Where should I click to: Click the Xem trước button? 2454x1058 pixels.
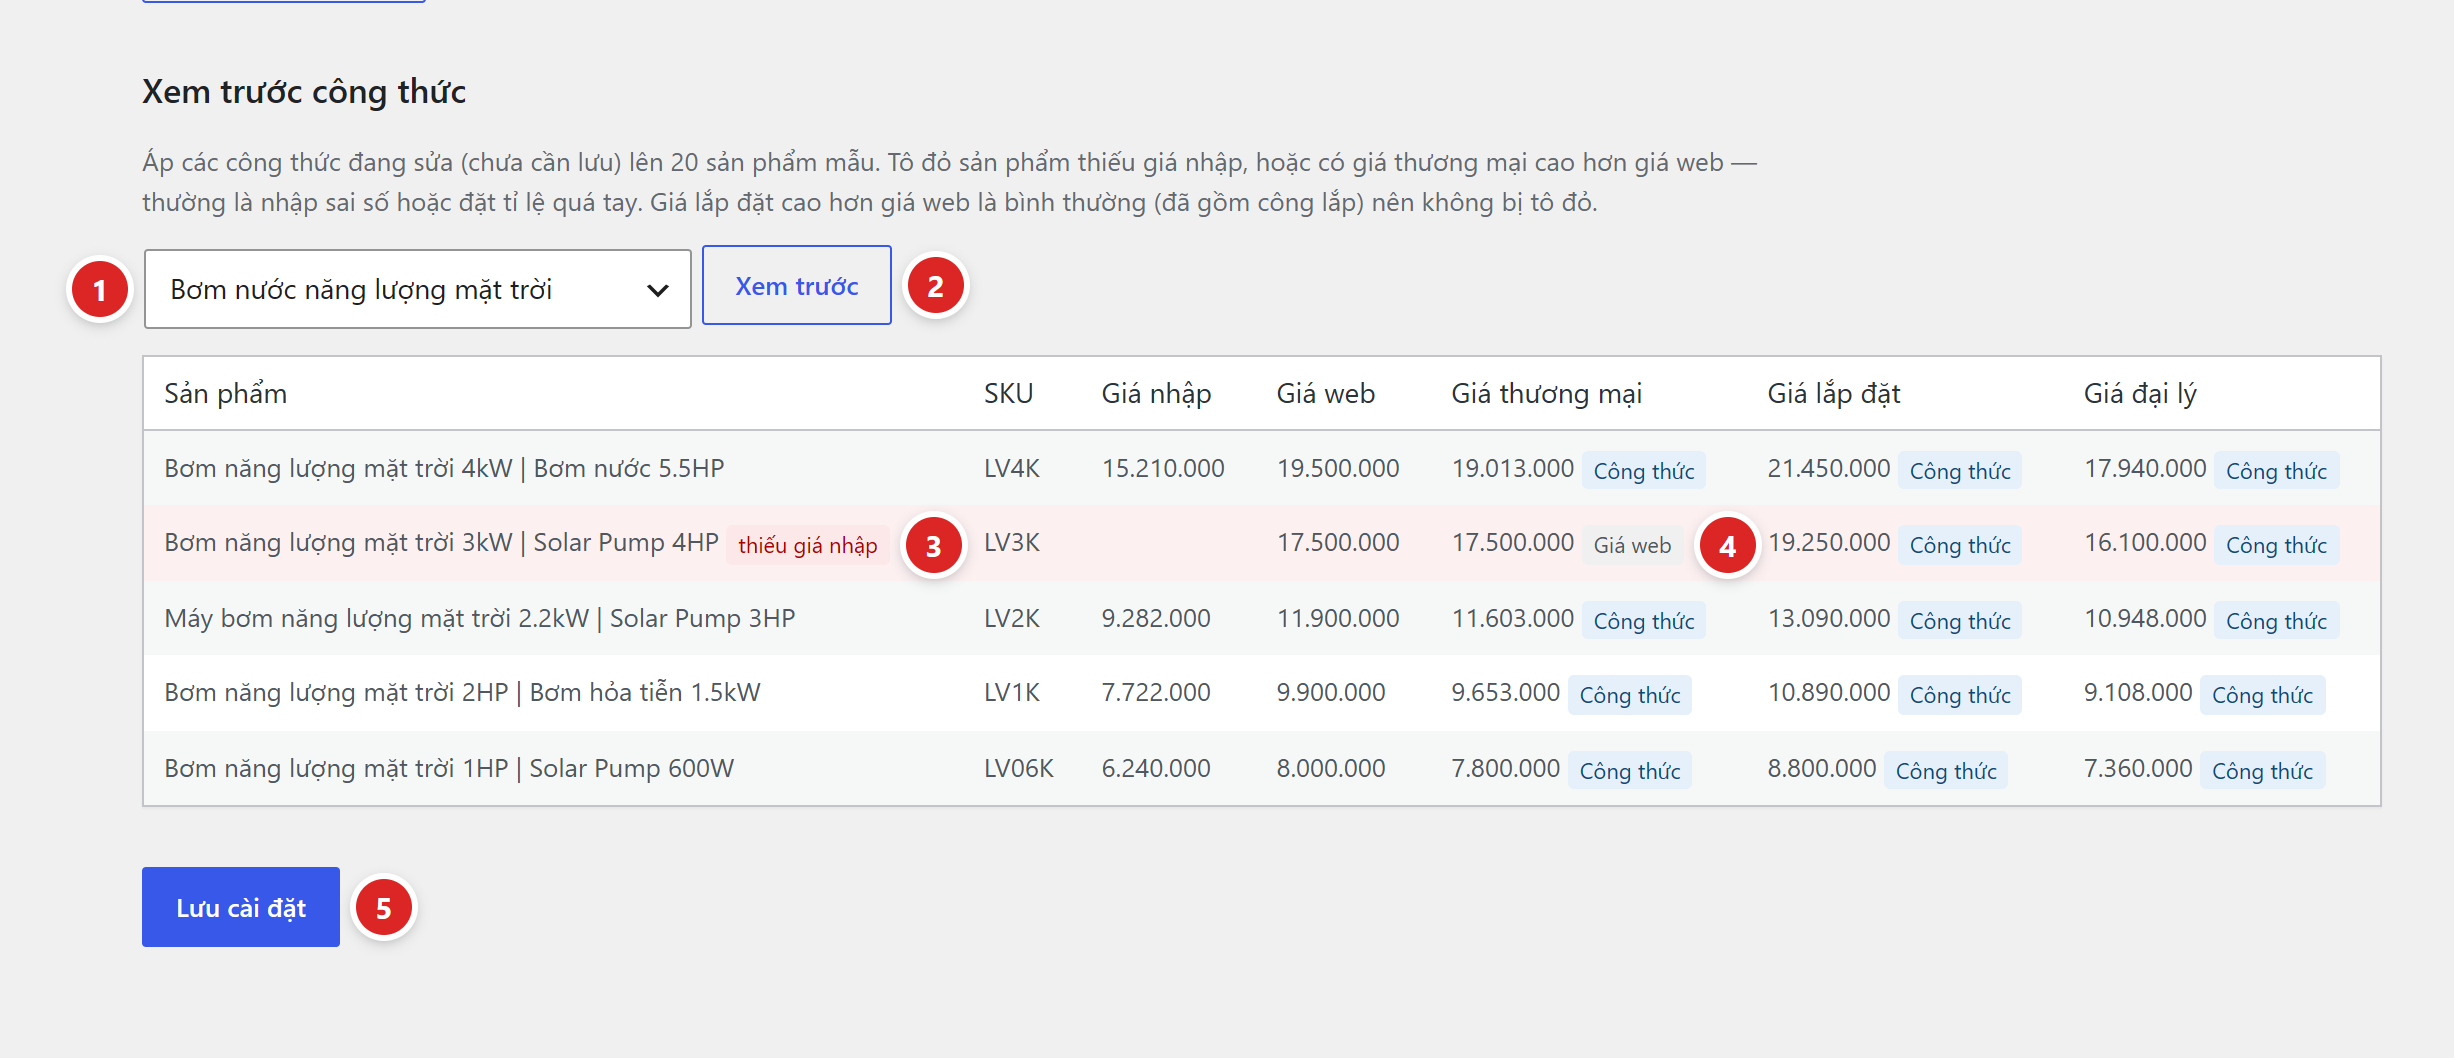(796, 286)
